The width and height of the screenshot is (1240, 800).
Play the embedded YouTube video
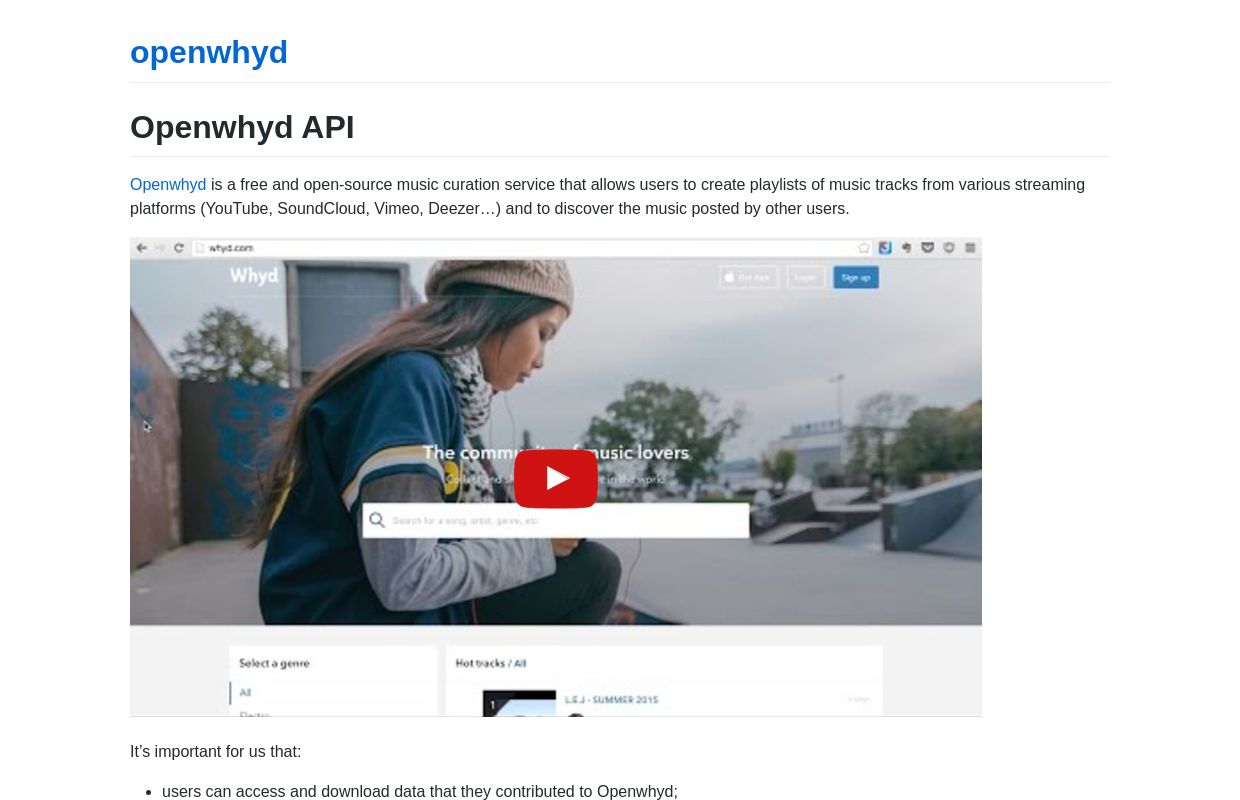556,478
